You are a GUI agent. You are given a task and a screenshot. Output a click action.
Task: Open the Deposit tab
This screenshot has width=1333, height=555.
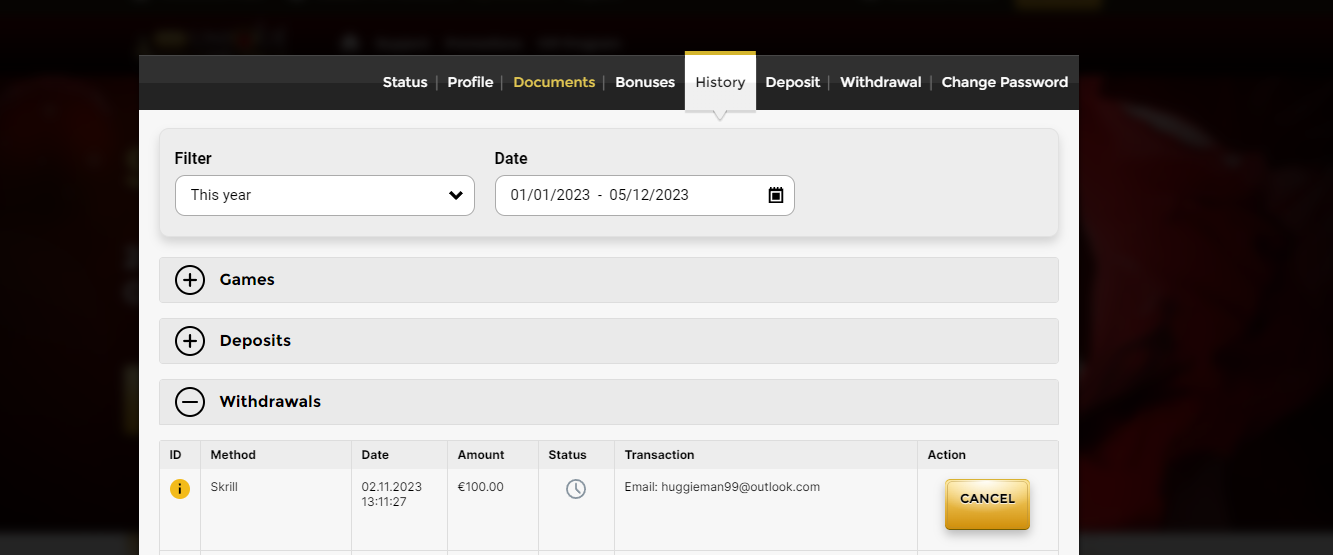(x=792, y=82)
